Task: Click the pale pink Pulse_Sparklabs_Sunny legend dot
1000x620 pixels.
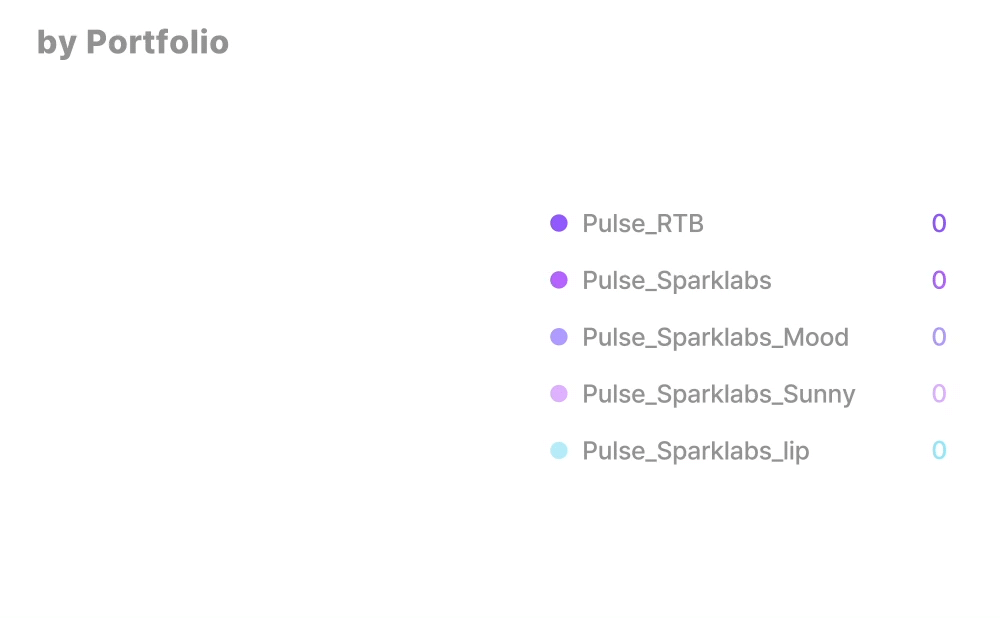Action: 559,394
